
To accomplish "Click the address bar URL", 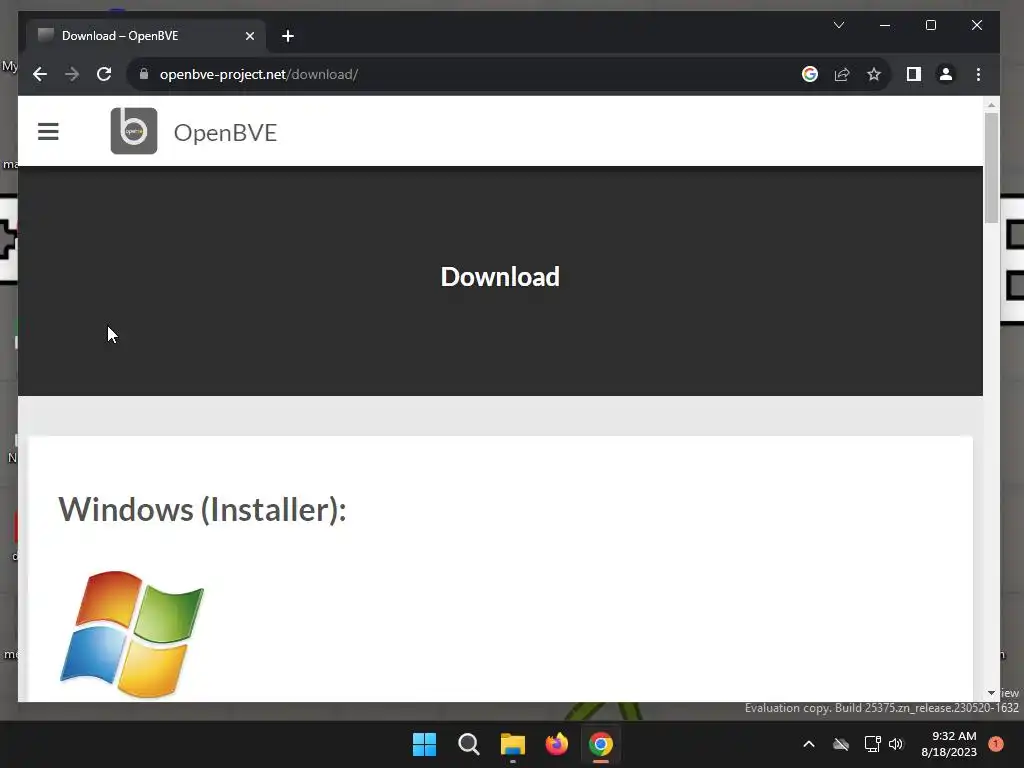I will click(259, 74).
